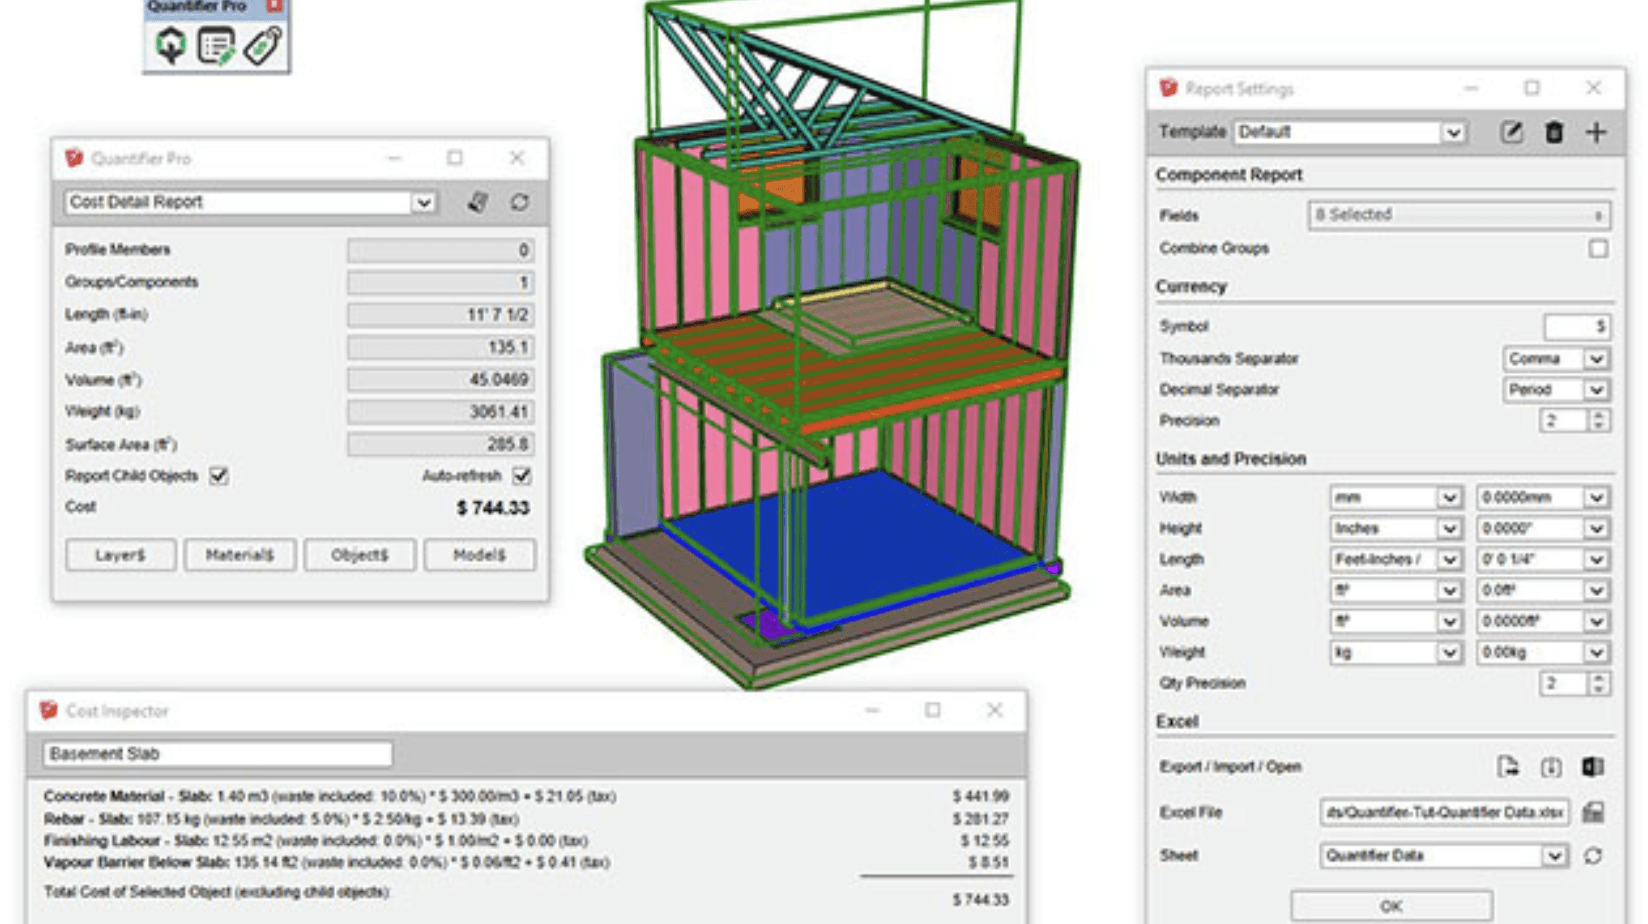Click the import icon in the Excel section

(x=1550, y=765)
